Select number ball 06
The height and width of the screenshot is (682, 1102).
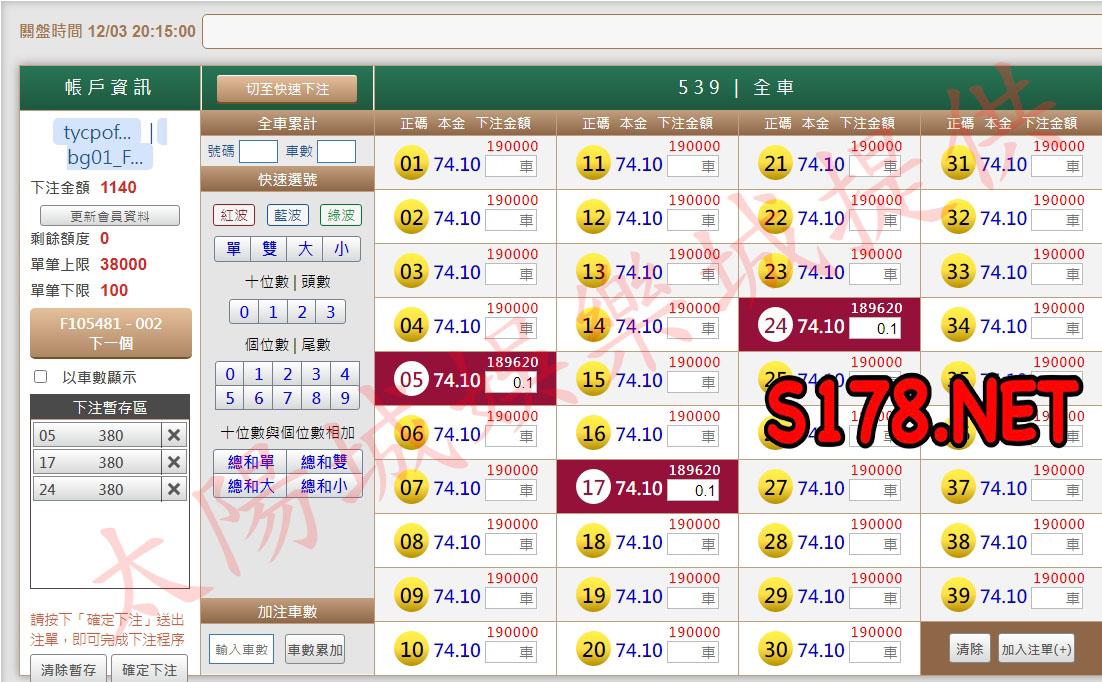tap(411, 434)
